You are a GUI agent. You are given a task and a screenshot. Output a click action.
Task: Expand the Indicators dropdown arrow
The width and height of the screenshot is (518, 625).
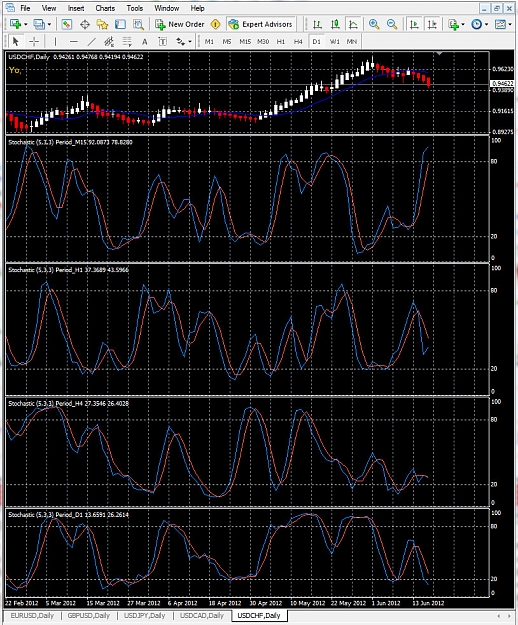pos(463,25)
